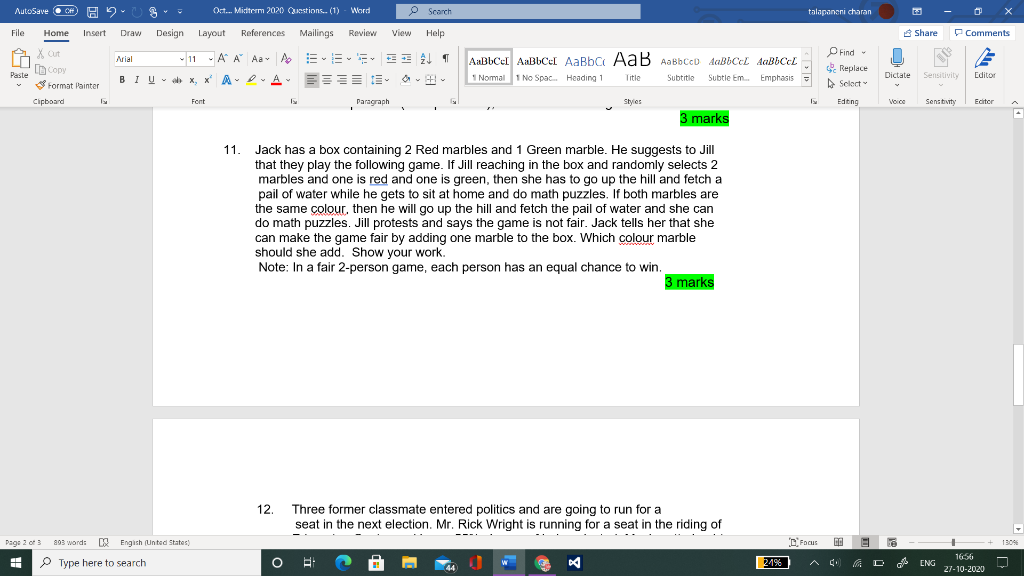1024x576 pixels.
Task: Start Dictate microphone
Action: pyautogui.click(x=897, y=58)
